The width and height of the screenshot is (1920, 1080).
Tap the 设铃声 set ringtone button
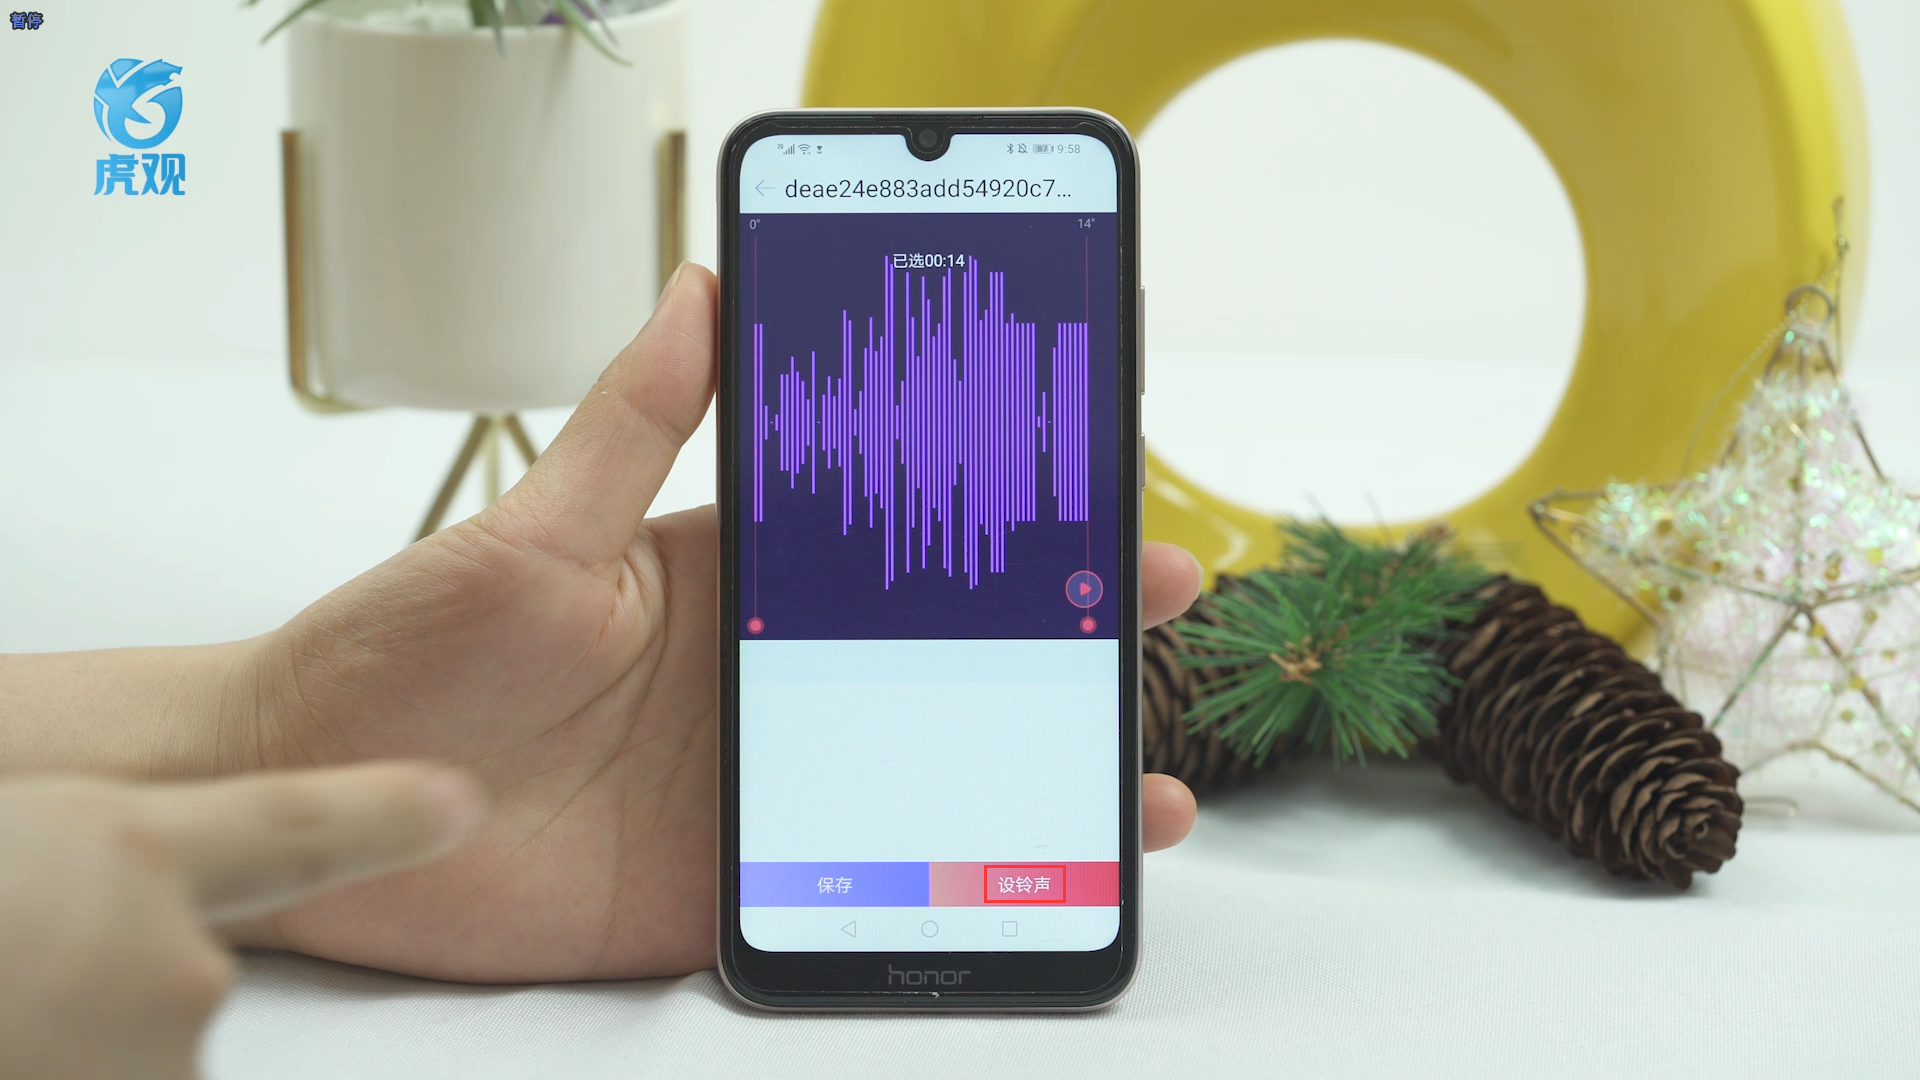1026,882
